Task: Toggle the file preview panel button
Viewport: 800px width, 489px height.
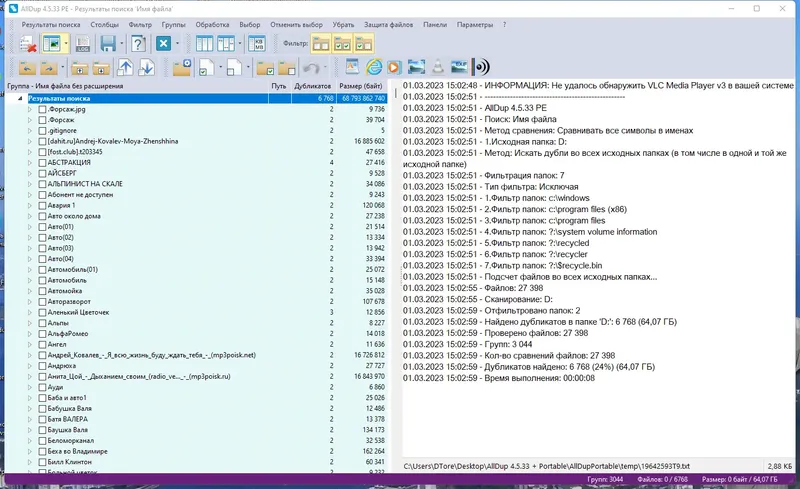Action: click(x=52, y=44)
